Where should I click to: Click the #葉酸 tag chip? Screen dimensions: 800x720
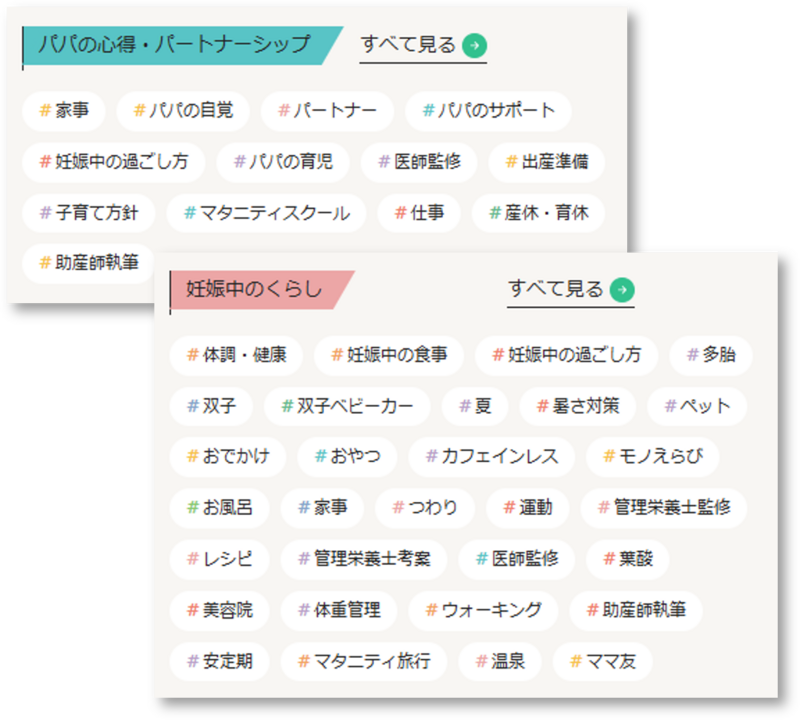pyautogui.click(x=628, y=559)
